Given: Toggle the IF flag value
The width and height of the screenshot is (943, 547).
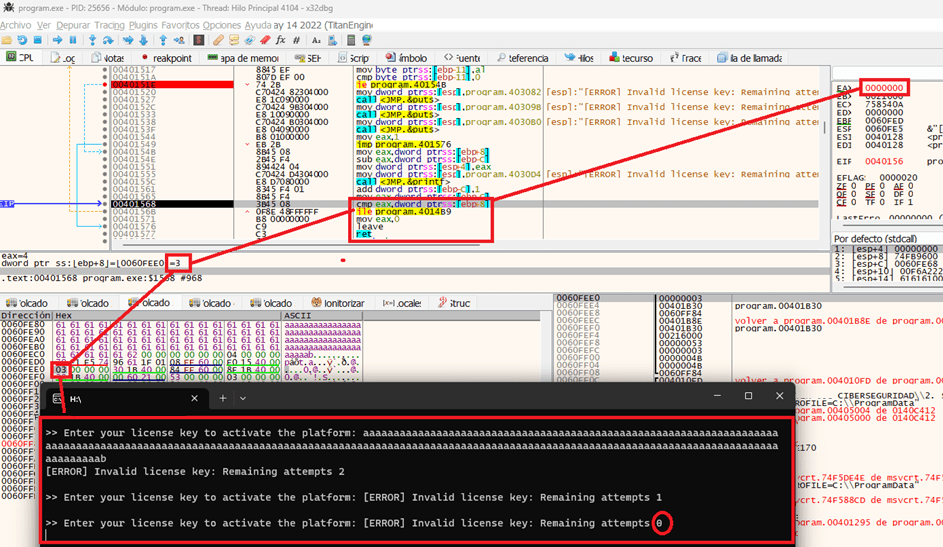Looking at the screenshot, I should pos(909,203).
